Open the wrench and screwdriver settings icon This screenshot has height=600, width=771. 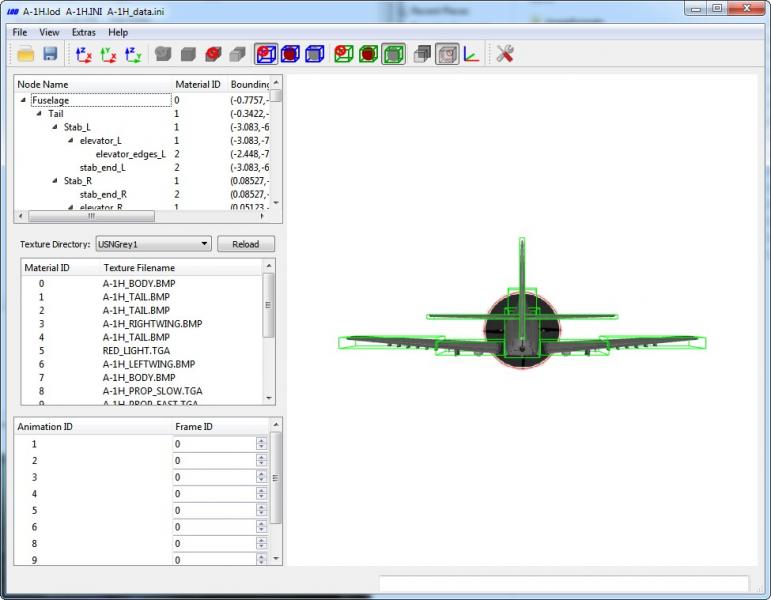[505, 54]
